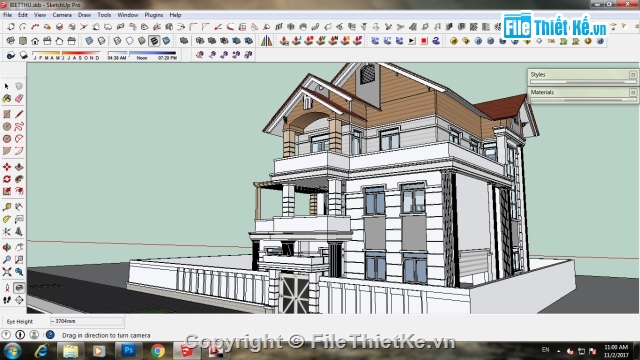The width and height of the screenshot is (640, 360).
Task: Click the red Stop button
Action: coord(424,41)
